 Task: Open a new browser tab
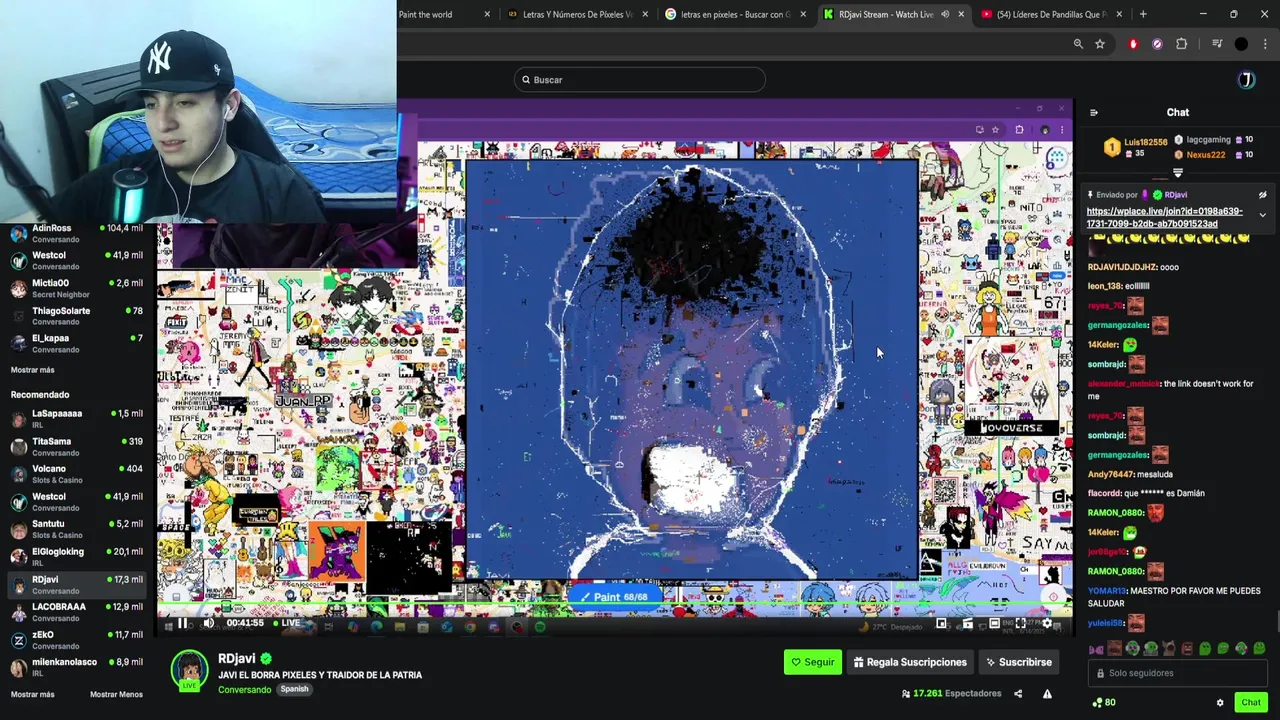(x=1143, y=14)
